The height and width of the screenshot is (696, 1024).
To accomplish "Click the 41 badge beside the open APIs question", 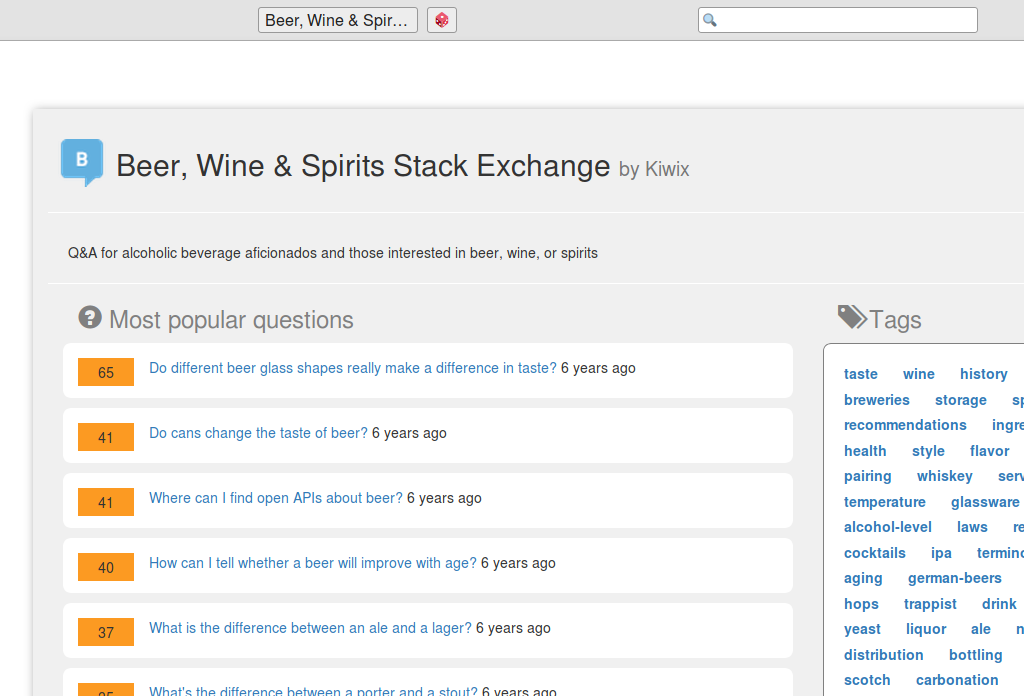I will (106, 502).
